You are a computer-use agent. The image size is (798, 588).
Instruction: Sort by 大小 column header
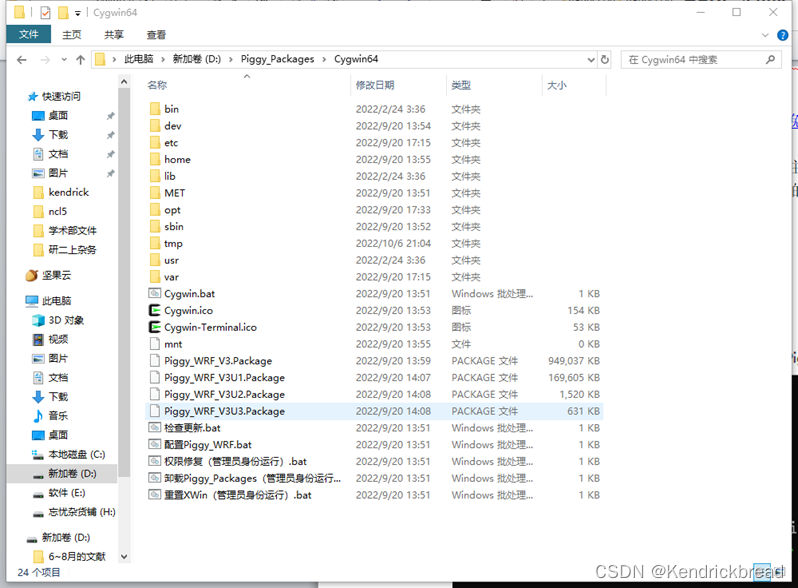(557, 85)
